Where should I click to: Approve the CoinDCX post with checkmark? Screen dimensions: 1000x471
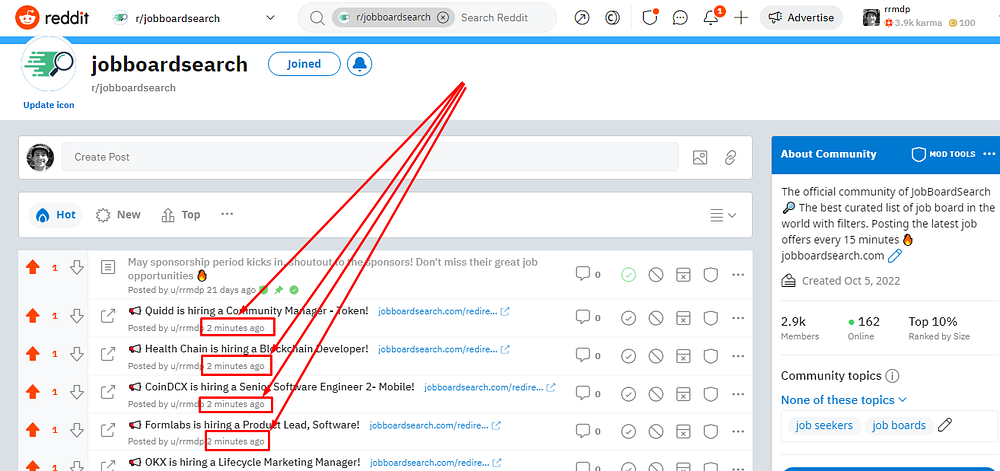(628, 394)
